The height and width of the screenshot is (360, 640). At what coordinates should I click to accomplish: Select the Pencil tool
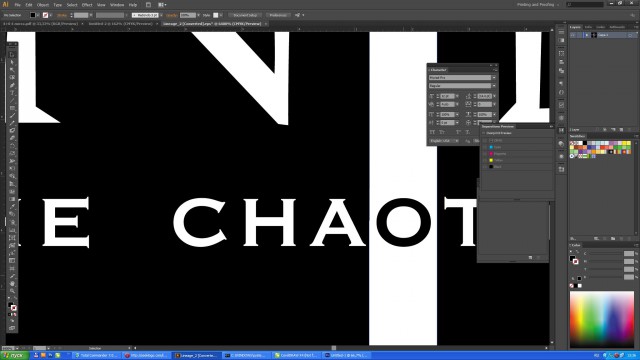coord(12,123)
